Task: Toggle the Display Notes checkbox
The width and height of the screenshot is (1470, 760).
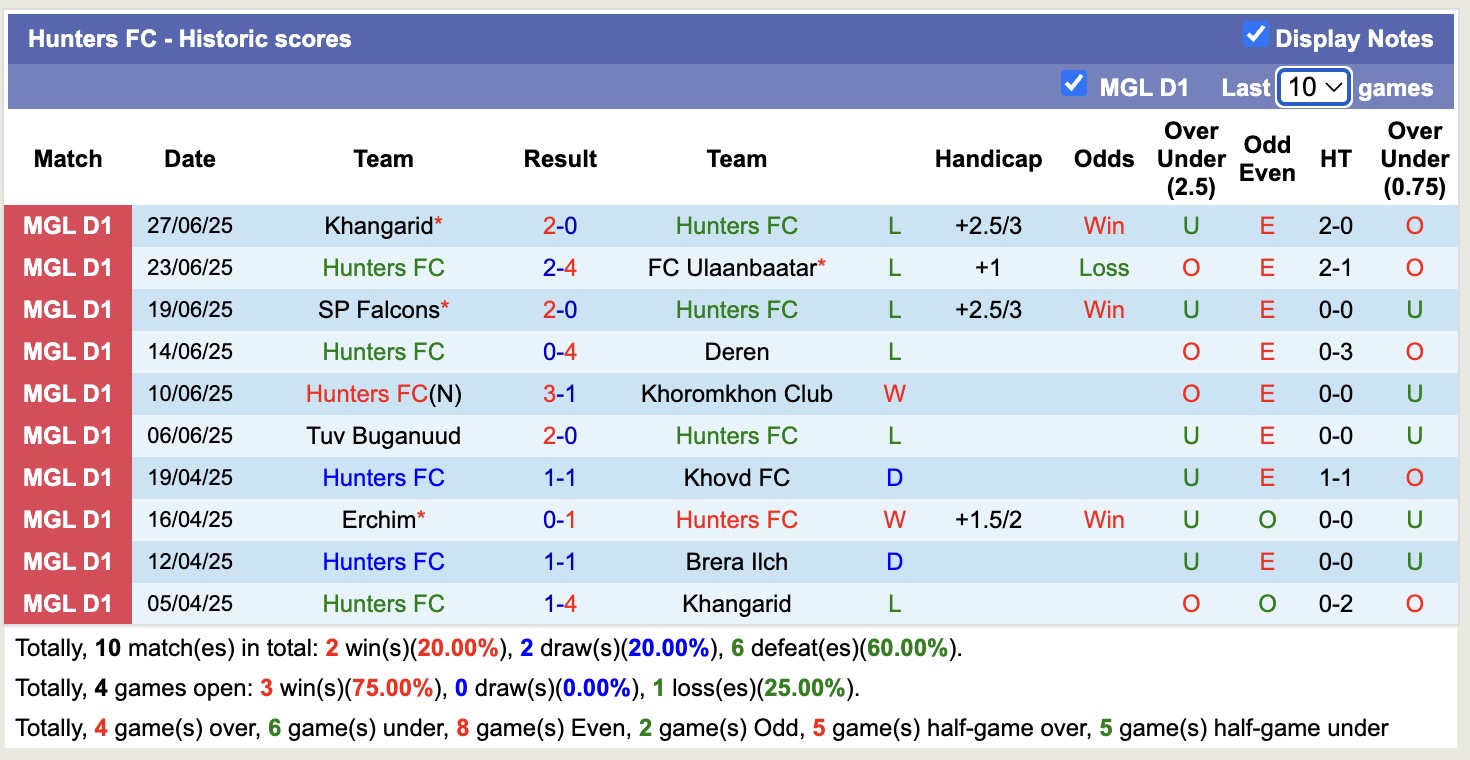Action: pos(1255,36)
